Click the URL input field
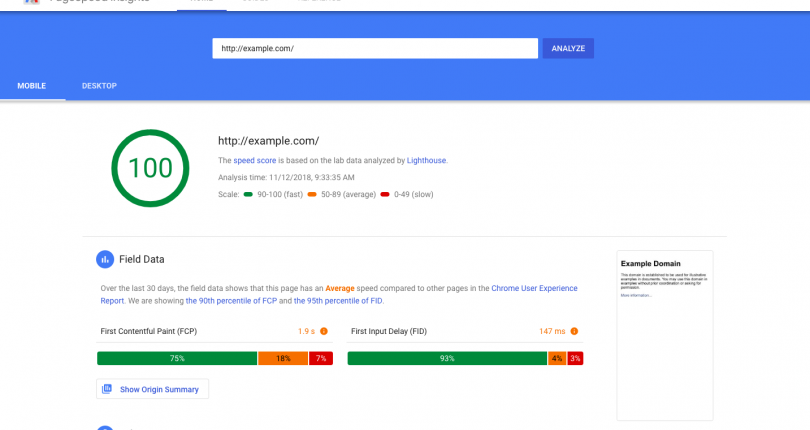The height and width of the screenshot is (430, 810). pos(375,49)
